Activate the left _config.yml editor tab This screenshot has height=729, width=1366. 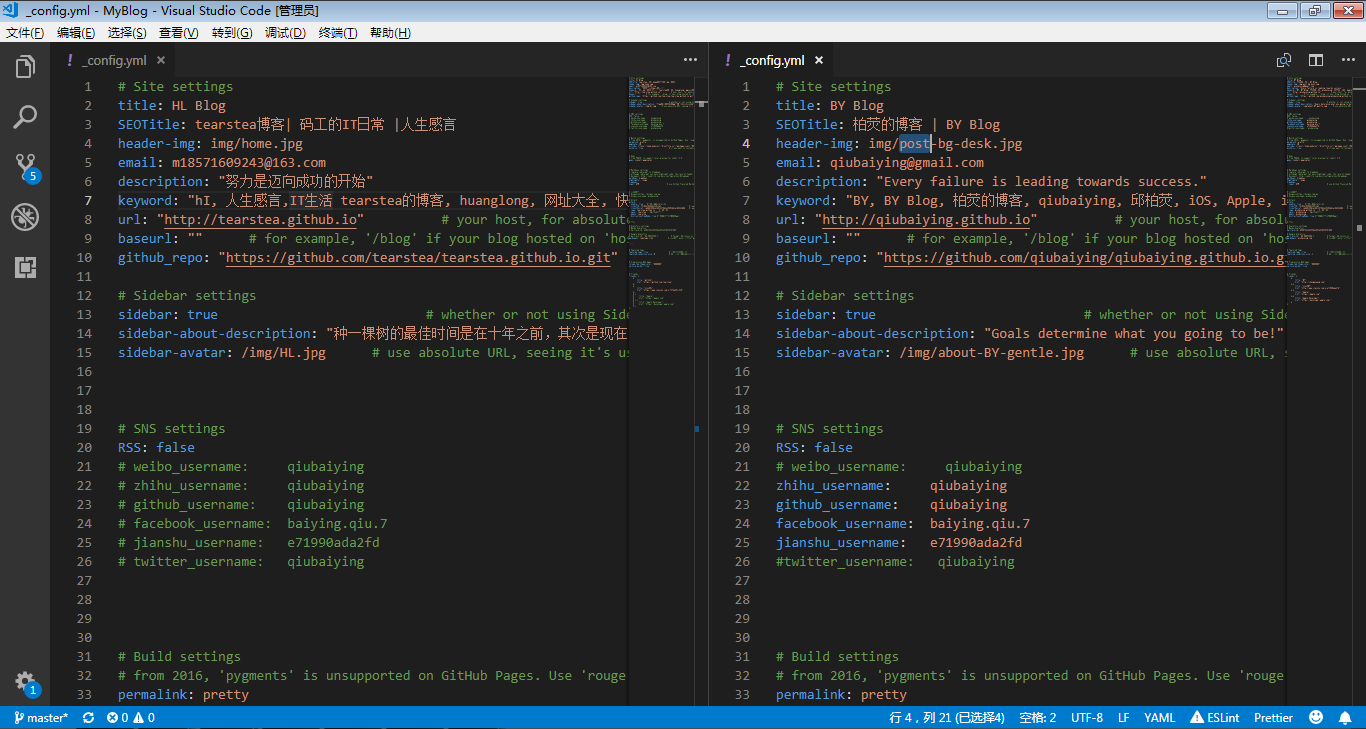(x=115, y=60)
